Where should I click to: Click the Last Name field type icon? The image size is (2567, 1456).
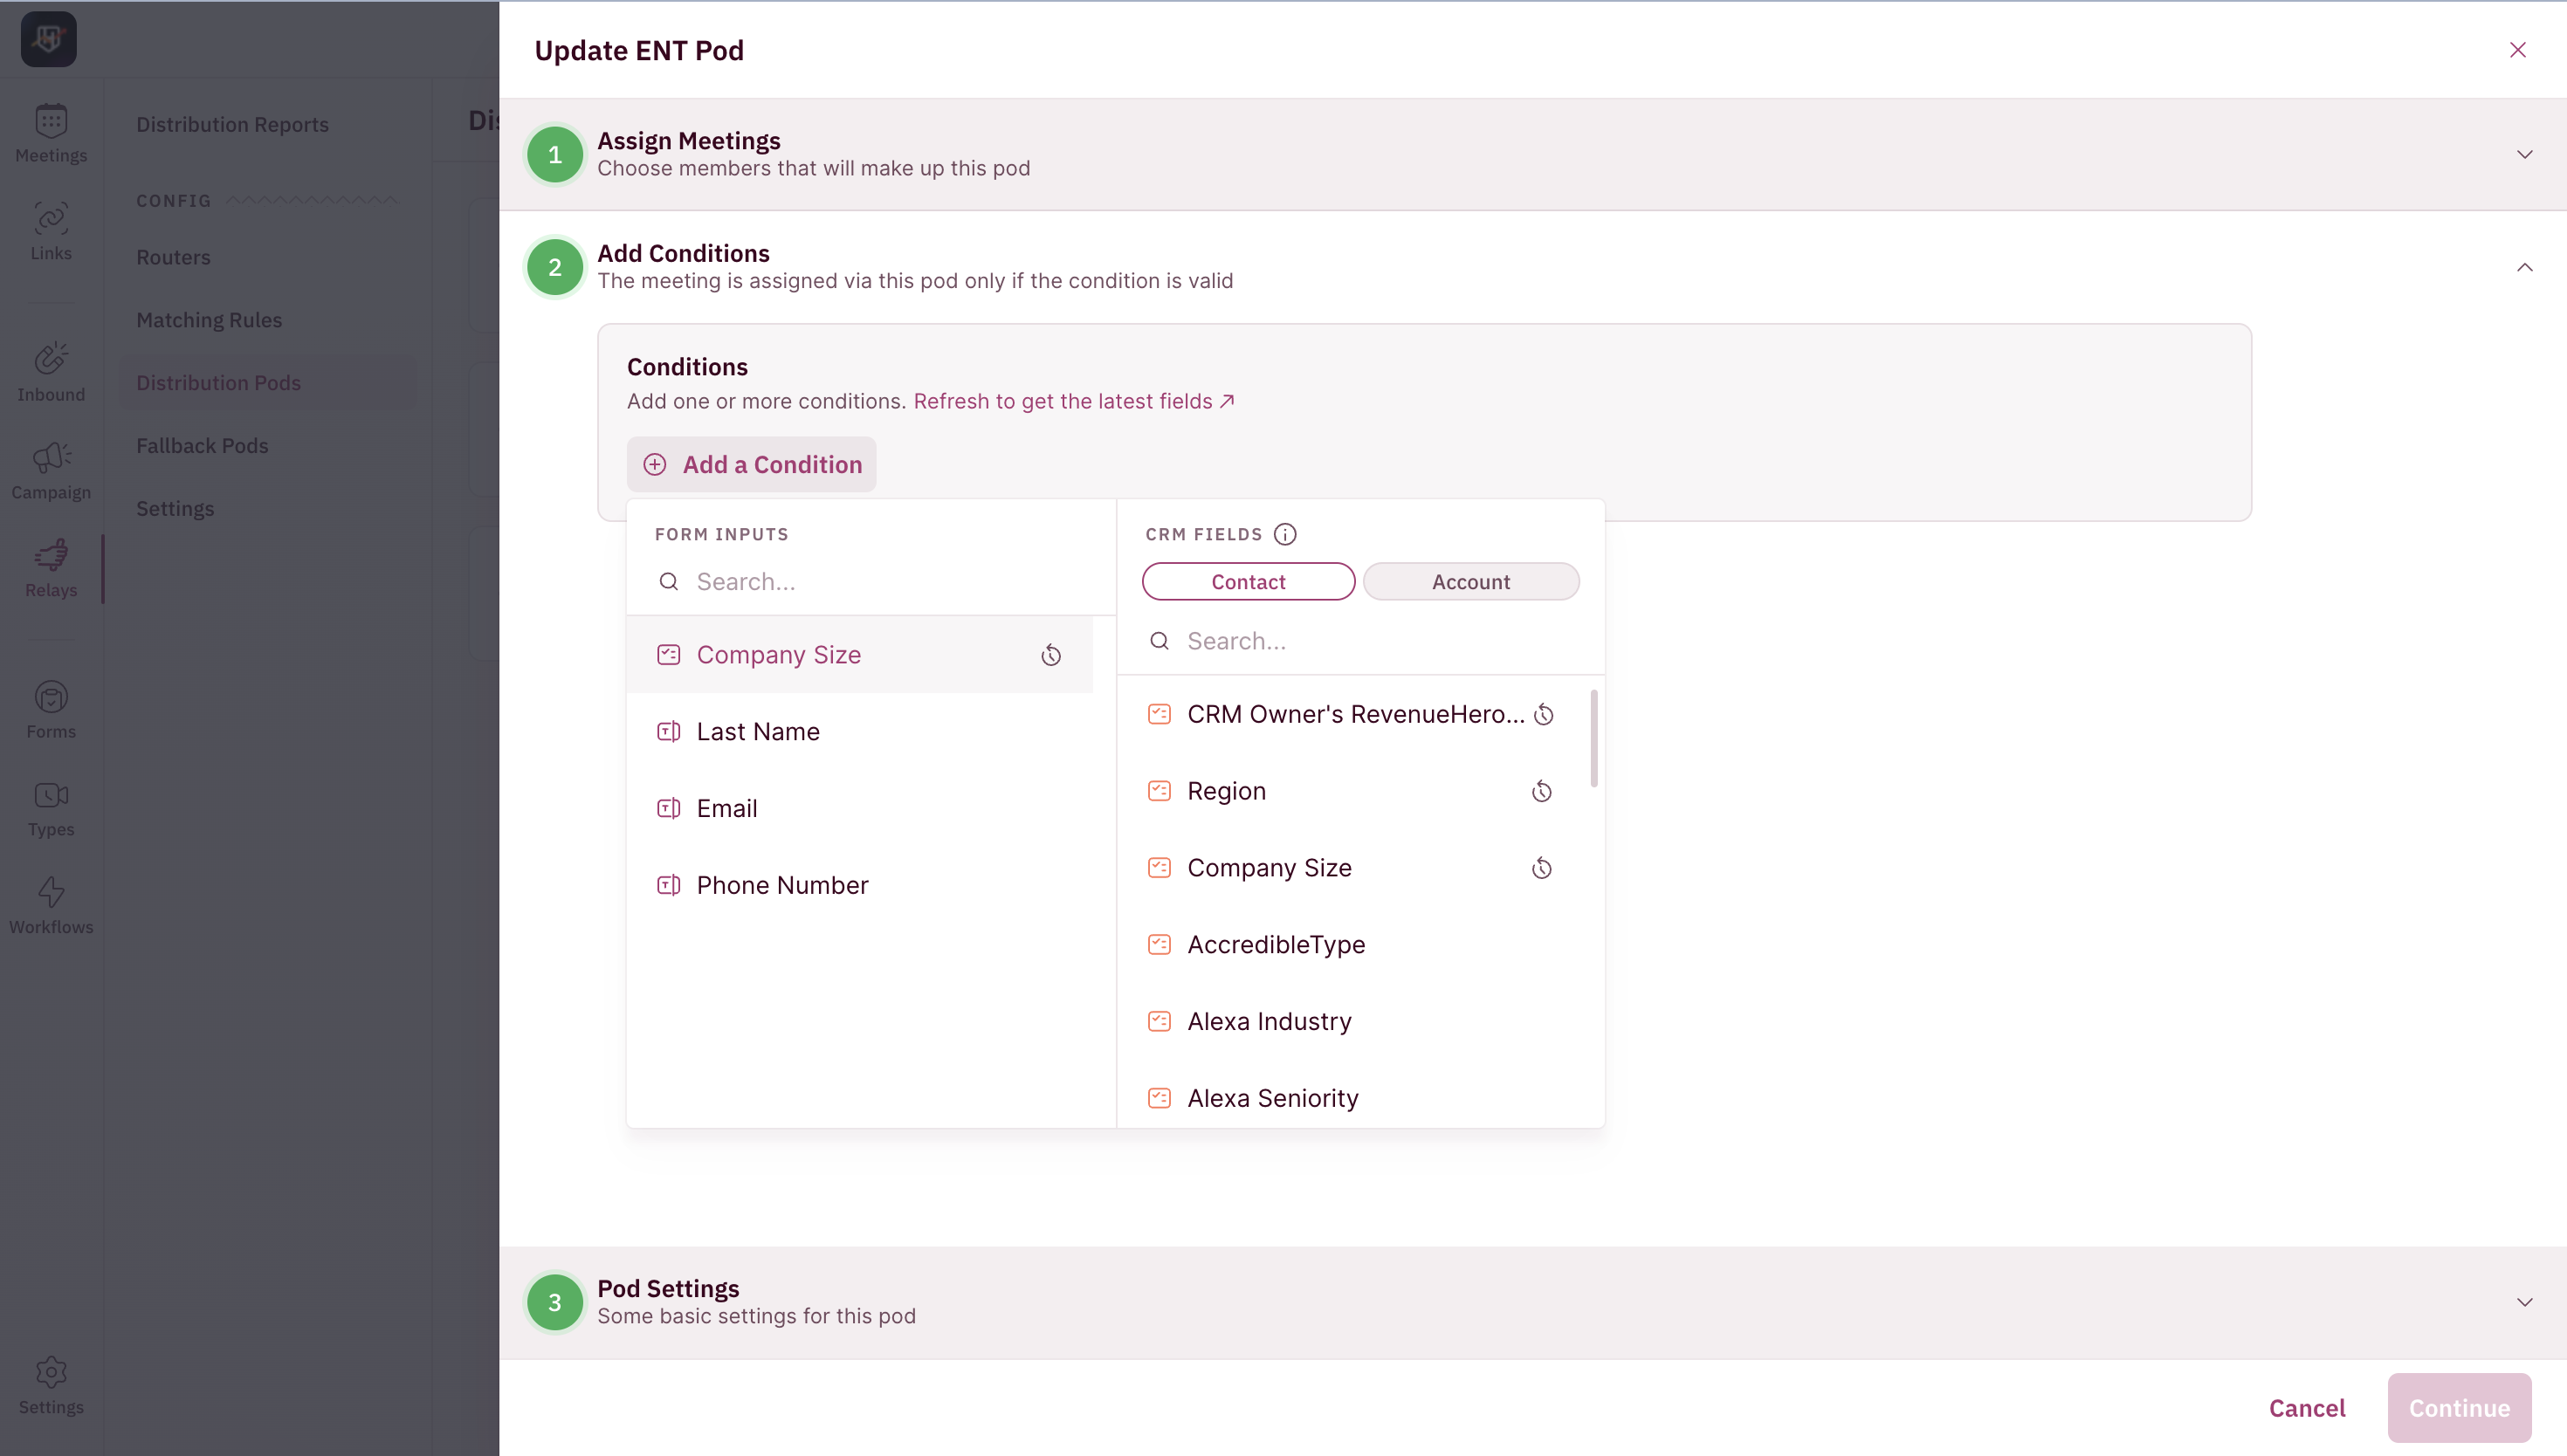(669, 731)
